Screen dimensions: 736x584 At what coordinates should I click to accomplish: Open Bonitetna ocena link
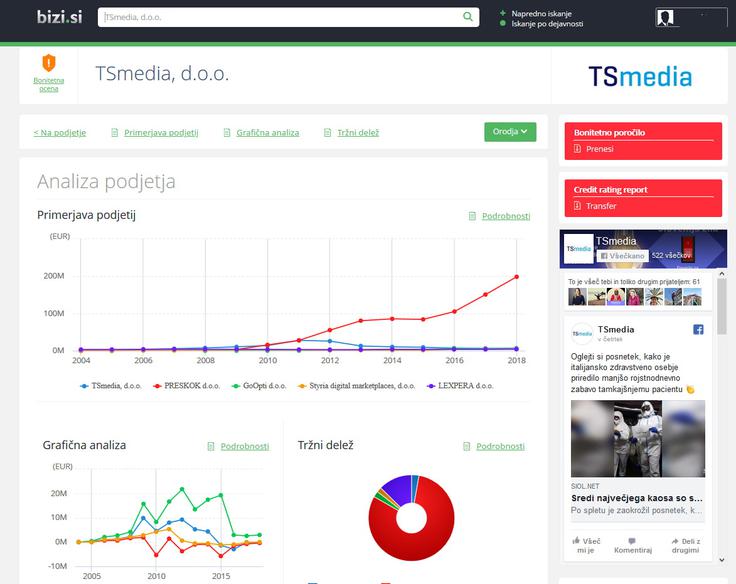49,85
